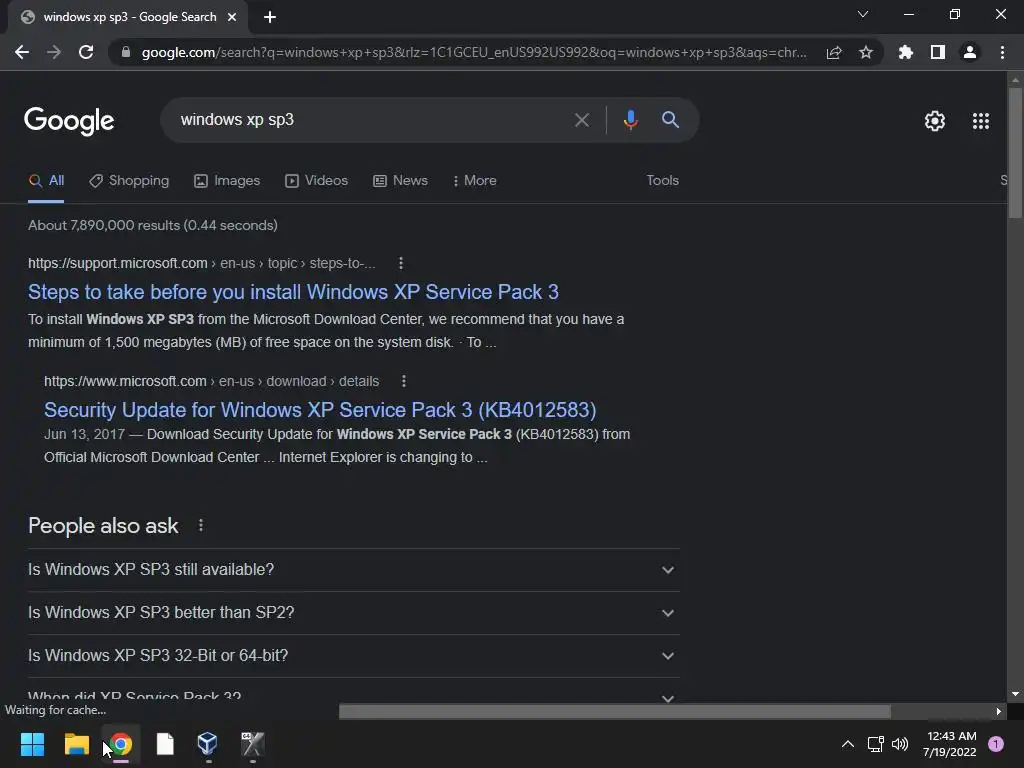The width and height of the screenshot is (1024, 768).
Task: Expand 'Is Windows XP SP3 still available?'
Action: tap(353, 569)
